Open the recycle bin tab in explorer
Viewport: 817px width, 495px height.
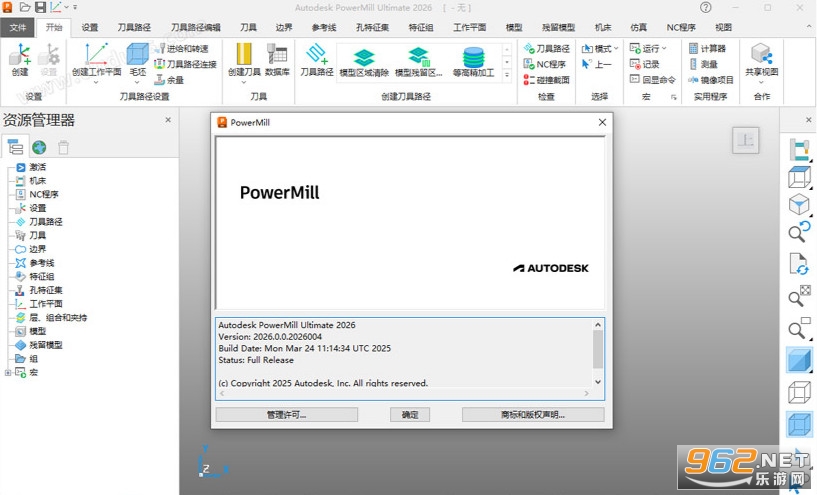[x=63, y=147]
